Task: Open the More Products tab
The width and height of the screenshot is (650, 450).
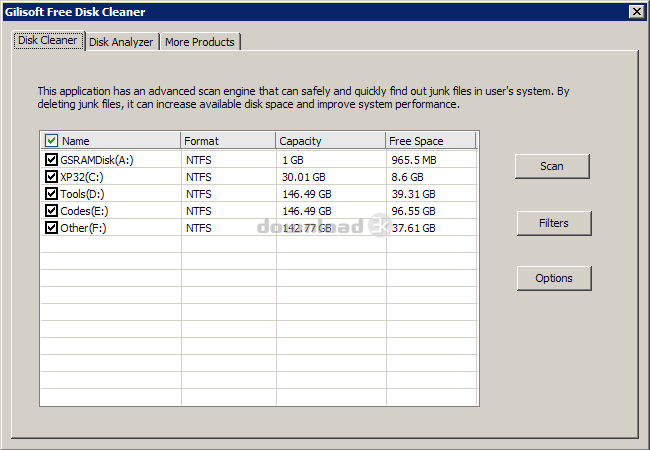Action: (x=200, y=42)
